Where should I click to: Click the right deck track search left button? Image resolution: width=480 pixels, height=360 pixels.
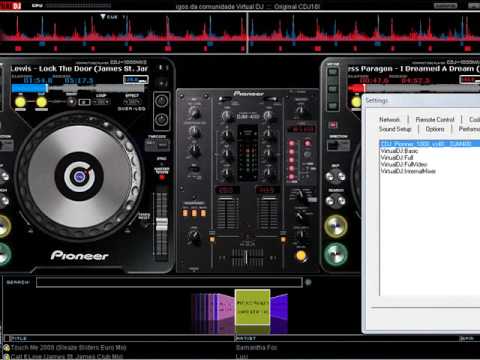330,176
